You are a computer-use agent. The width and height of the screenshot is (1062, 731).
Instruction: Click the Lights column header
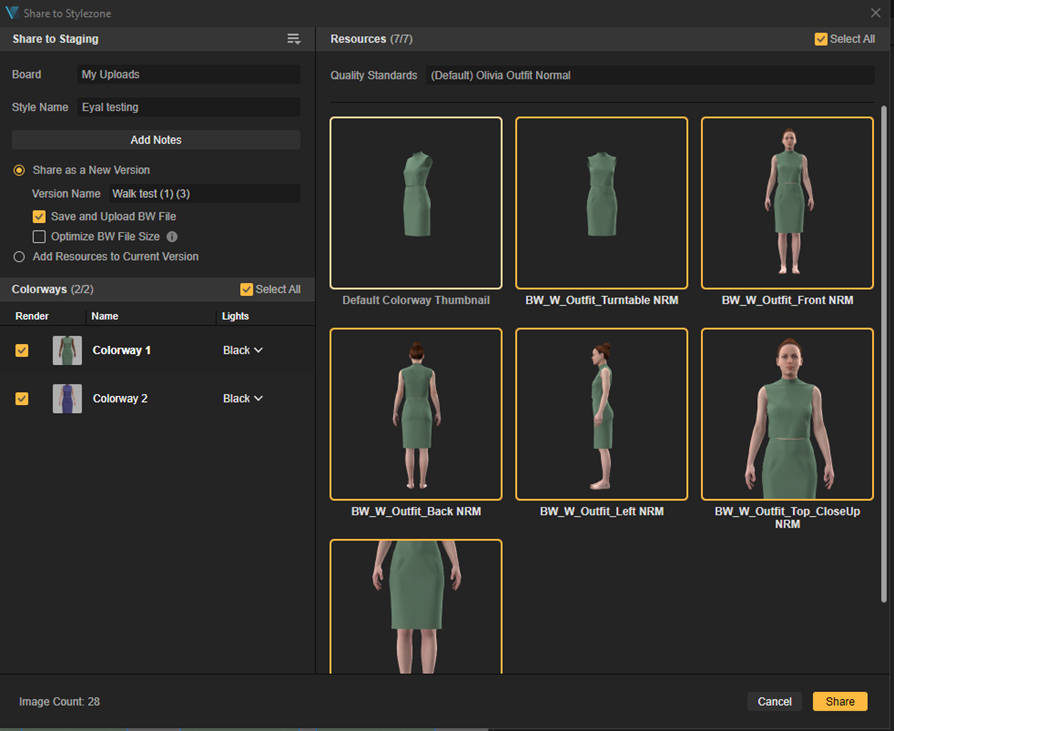pos(235,316)
